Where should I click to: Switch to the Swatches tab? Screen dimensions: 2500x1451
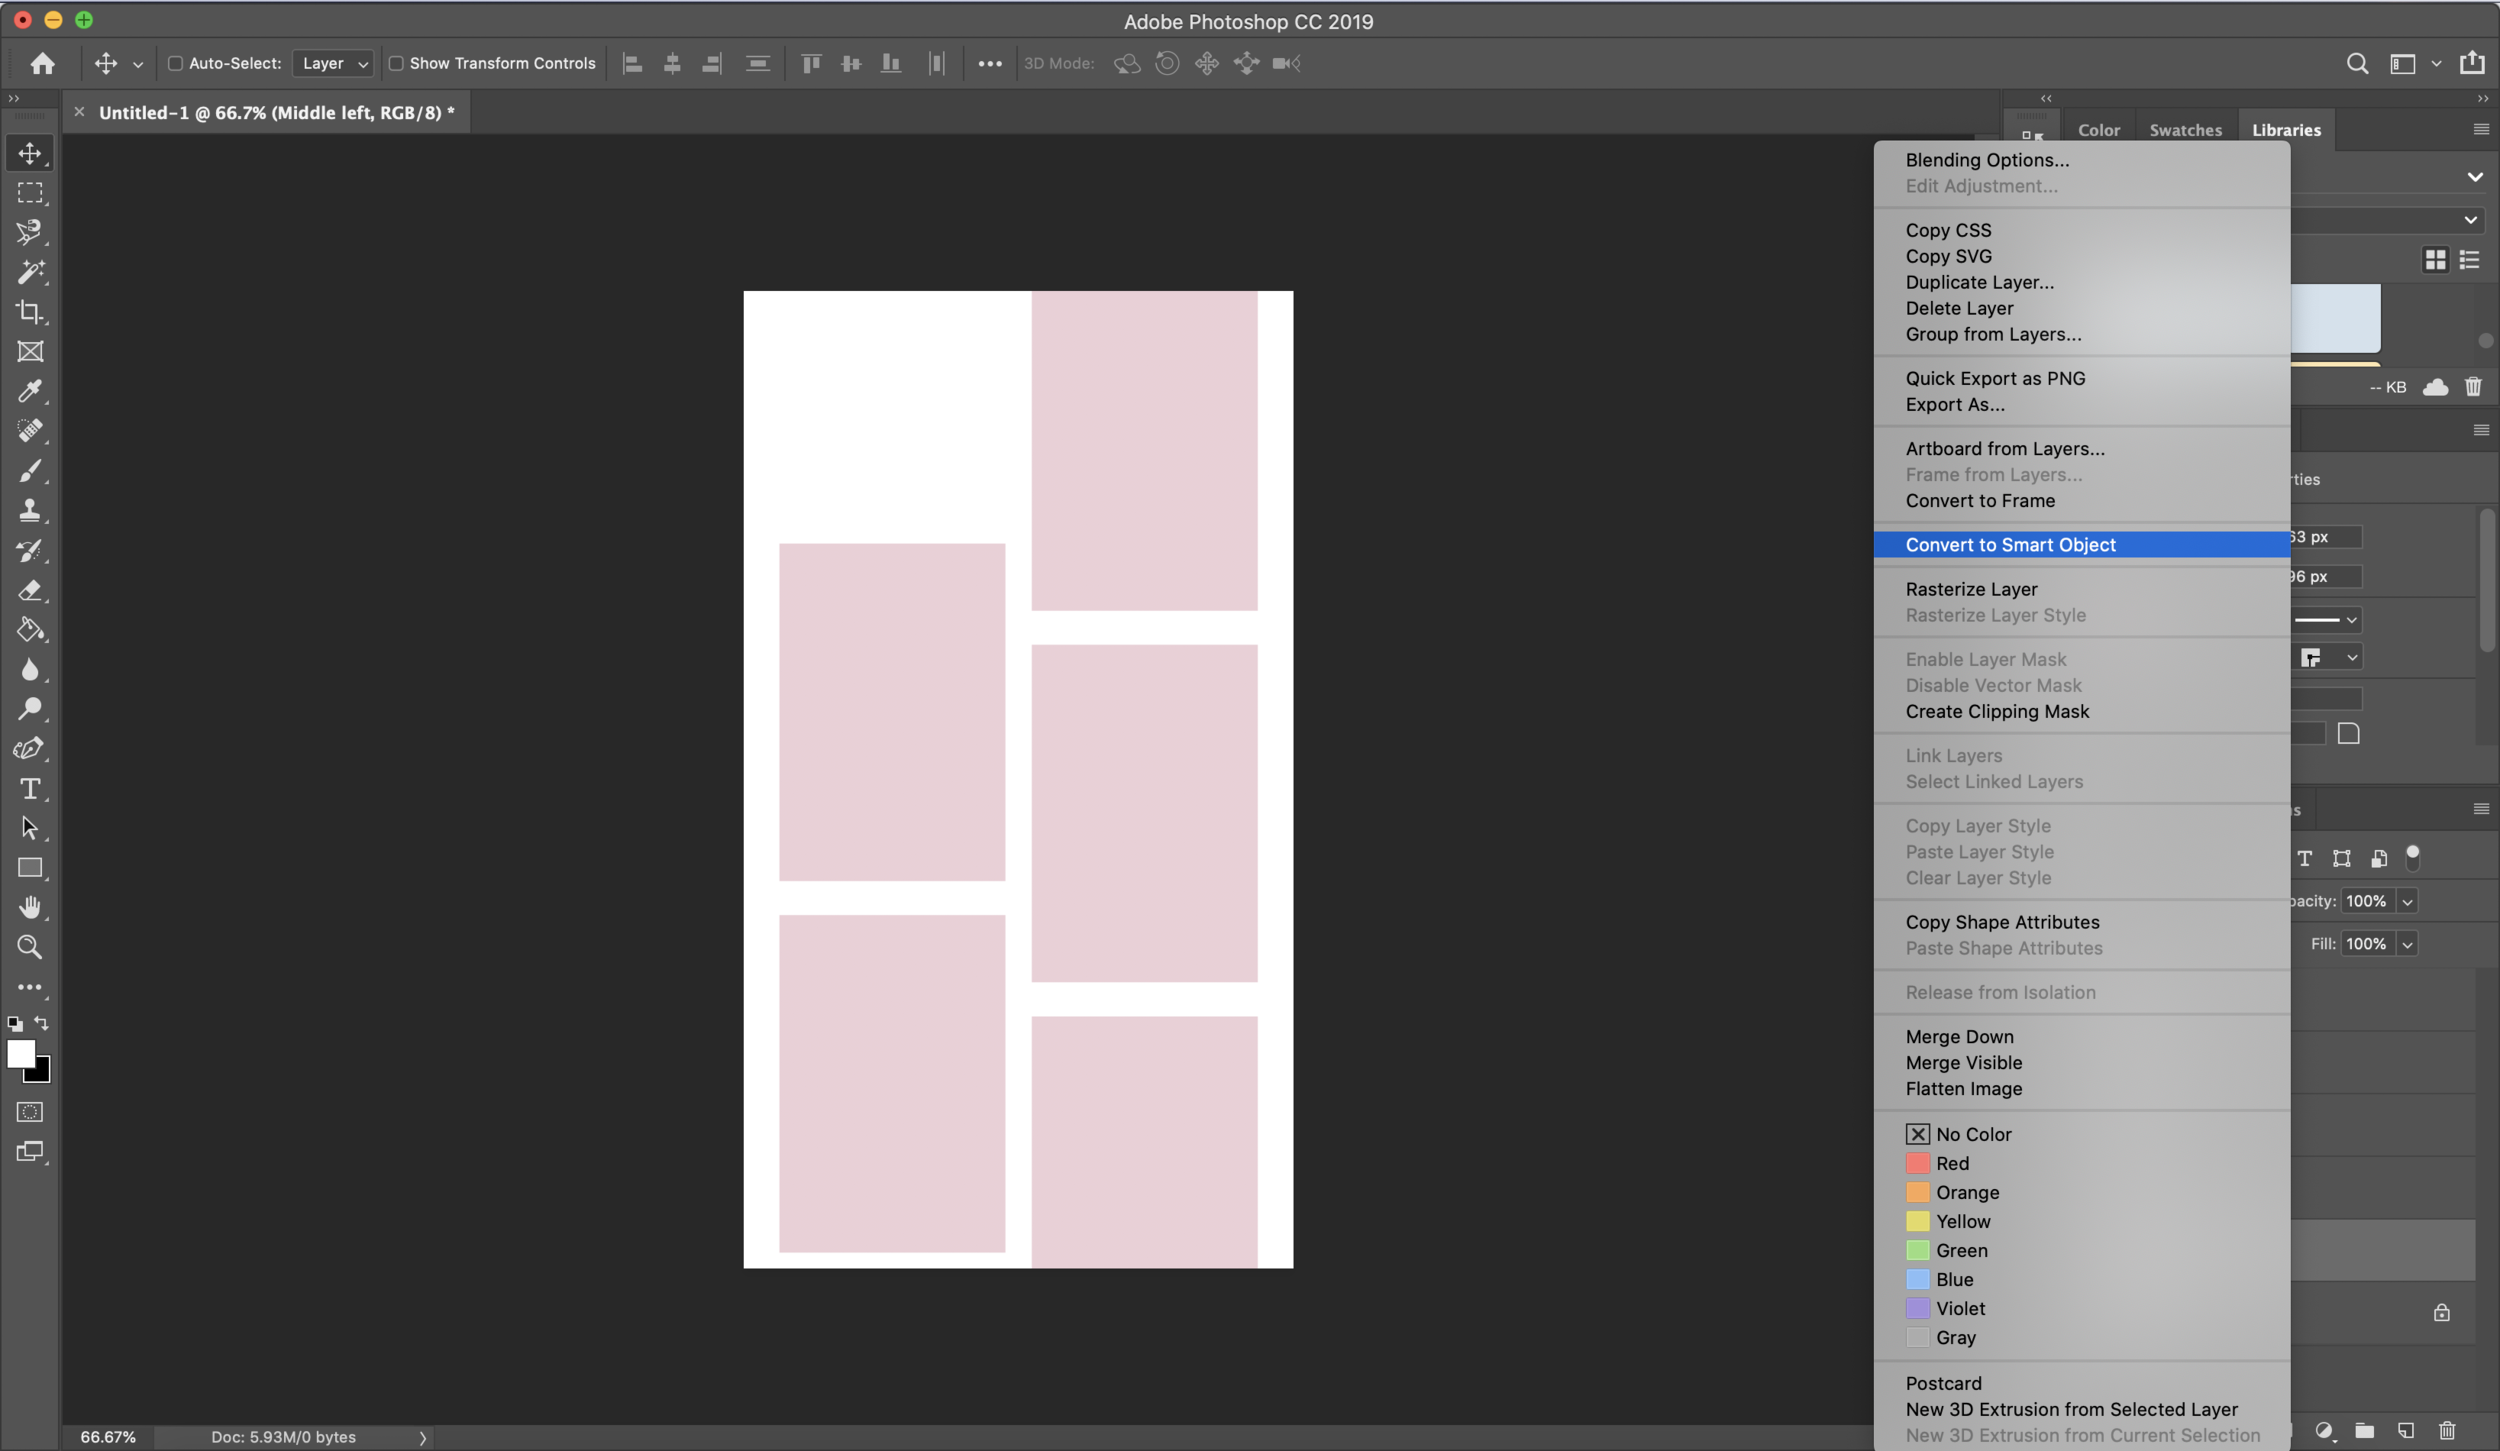point(2185,130)
